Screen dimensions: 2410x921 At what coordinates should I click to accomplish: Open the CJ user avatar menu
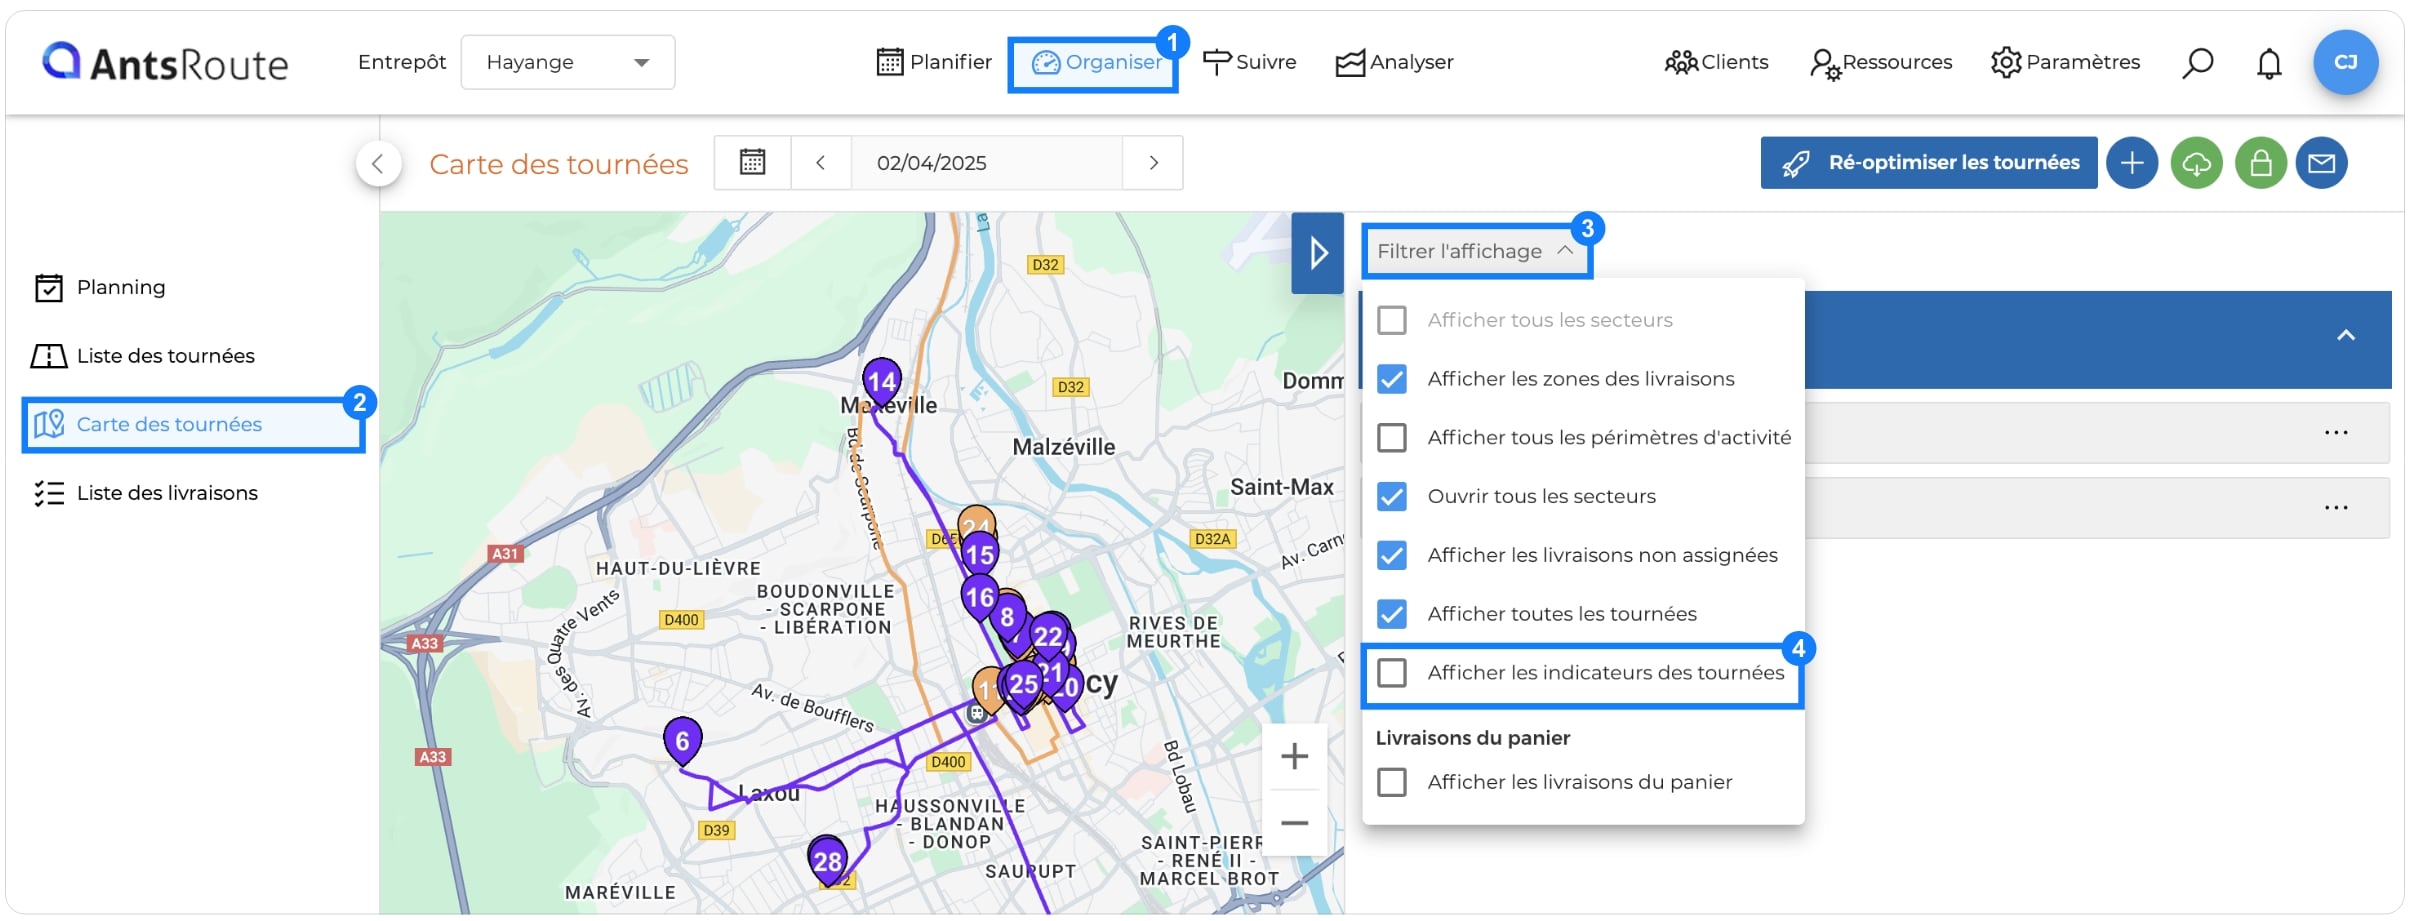point(2345,62)
